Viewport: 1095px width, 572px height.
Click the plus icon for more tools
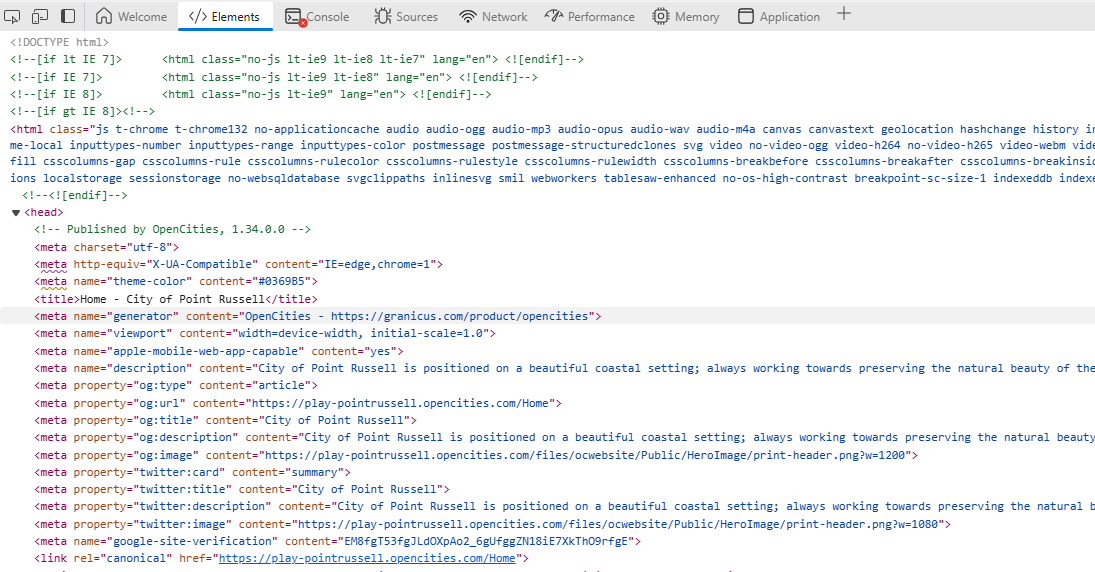coord(844,14)
